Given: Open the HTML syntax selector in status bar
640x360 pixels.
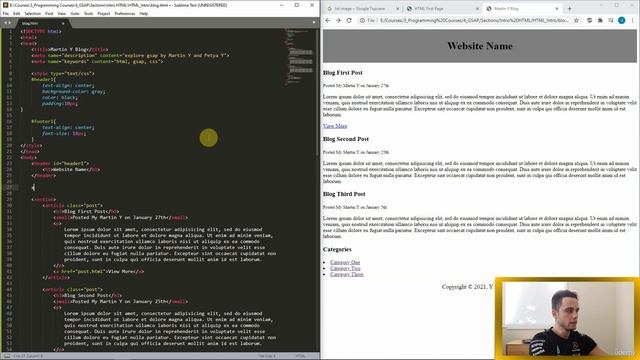Looking at the screenshot, I should [300, 356].
